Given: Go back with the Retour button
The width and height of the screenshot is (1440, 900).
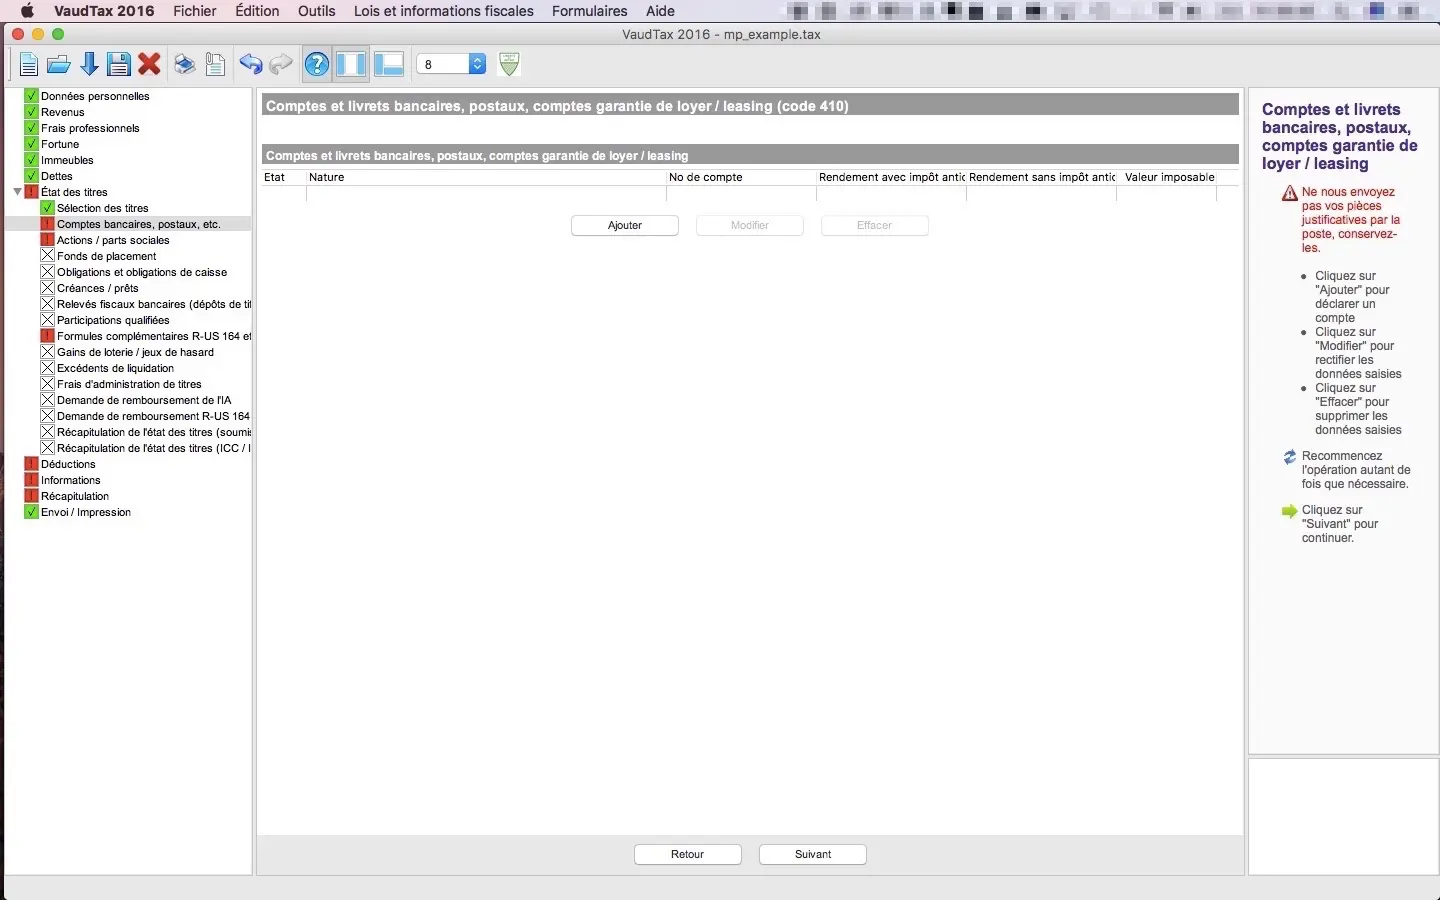Looking at the screenshot, I should tap(688, 855).
